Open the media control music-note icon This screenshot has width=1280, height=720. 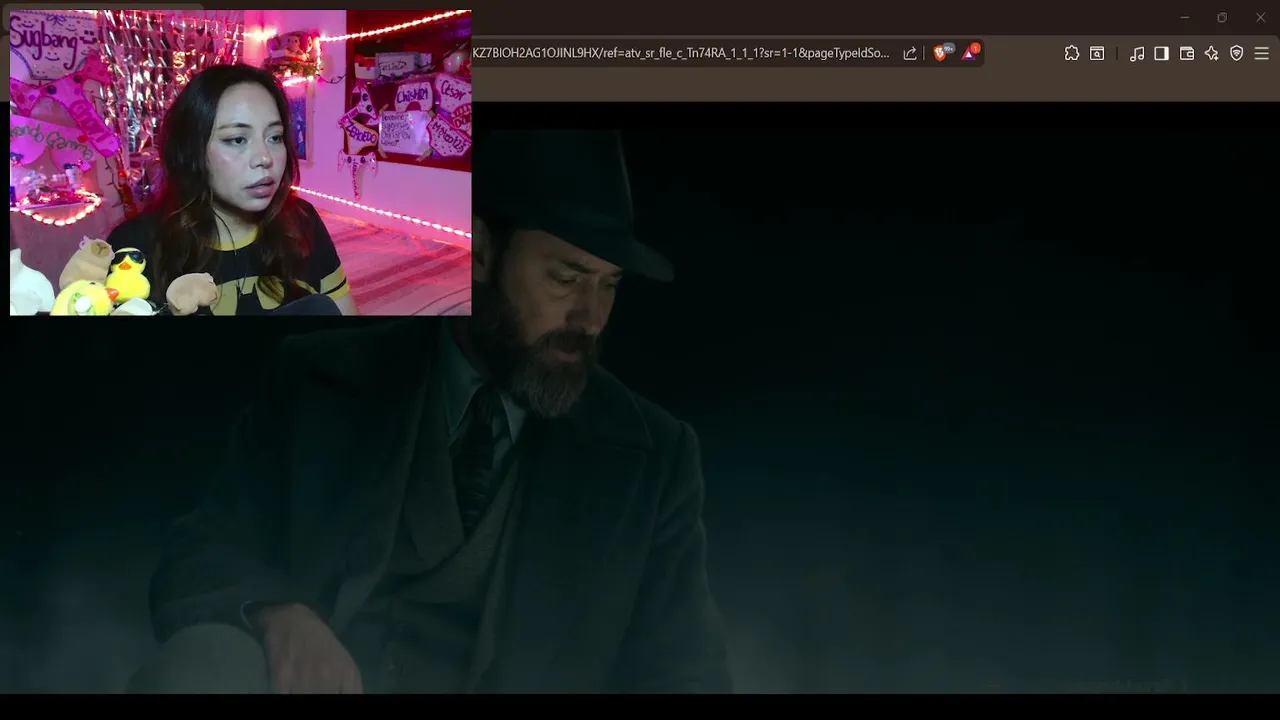click(x=1137, y=54)
